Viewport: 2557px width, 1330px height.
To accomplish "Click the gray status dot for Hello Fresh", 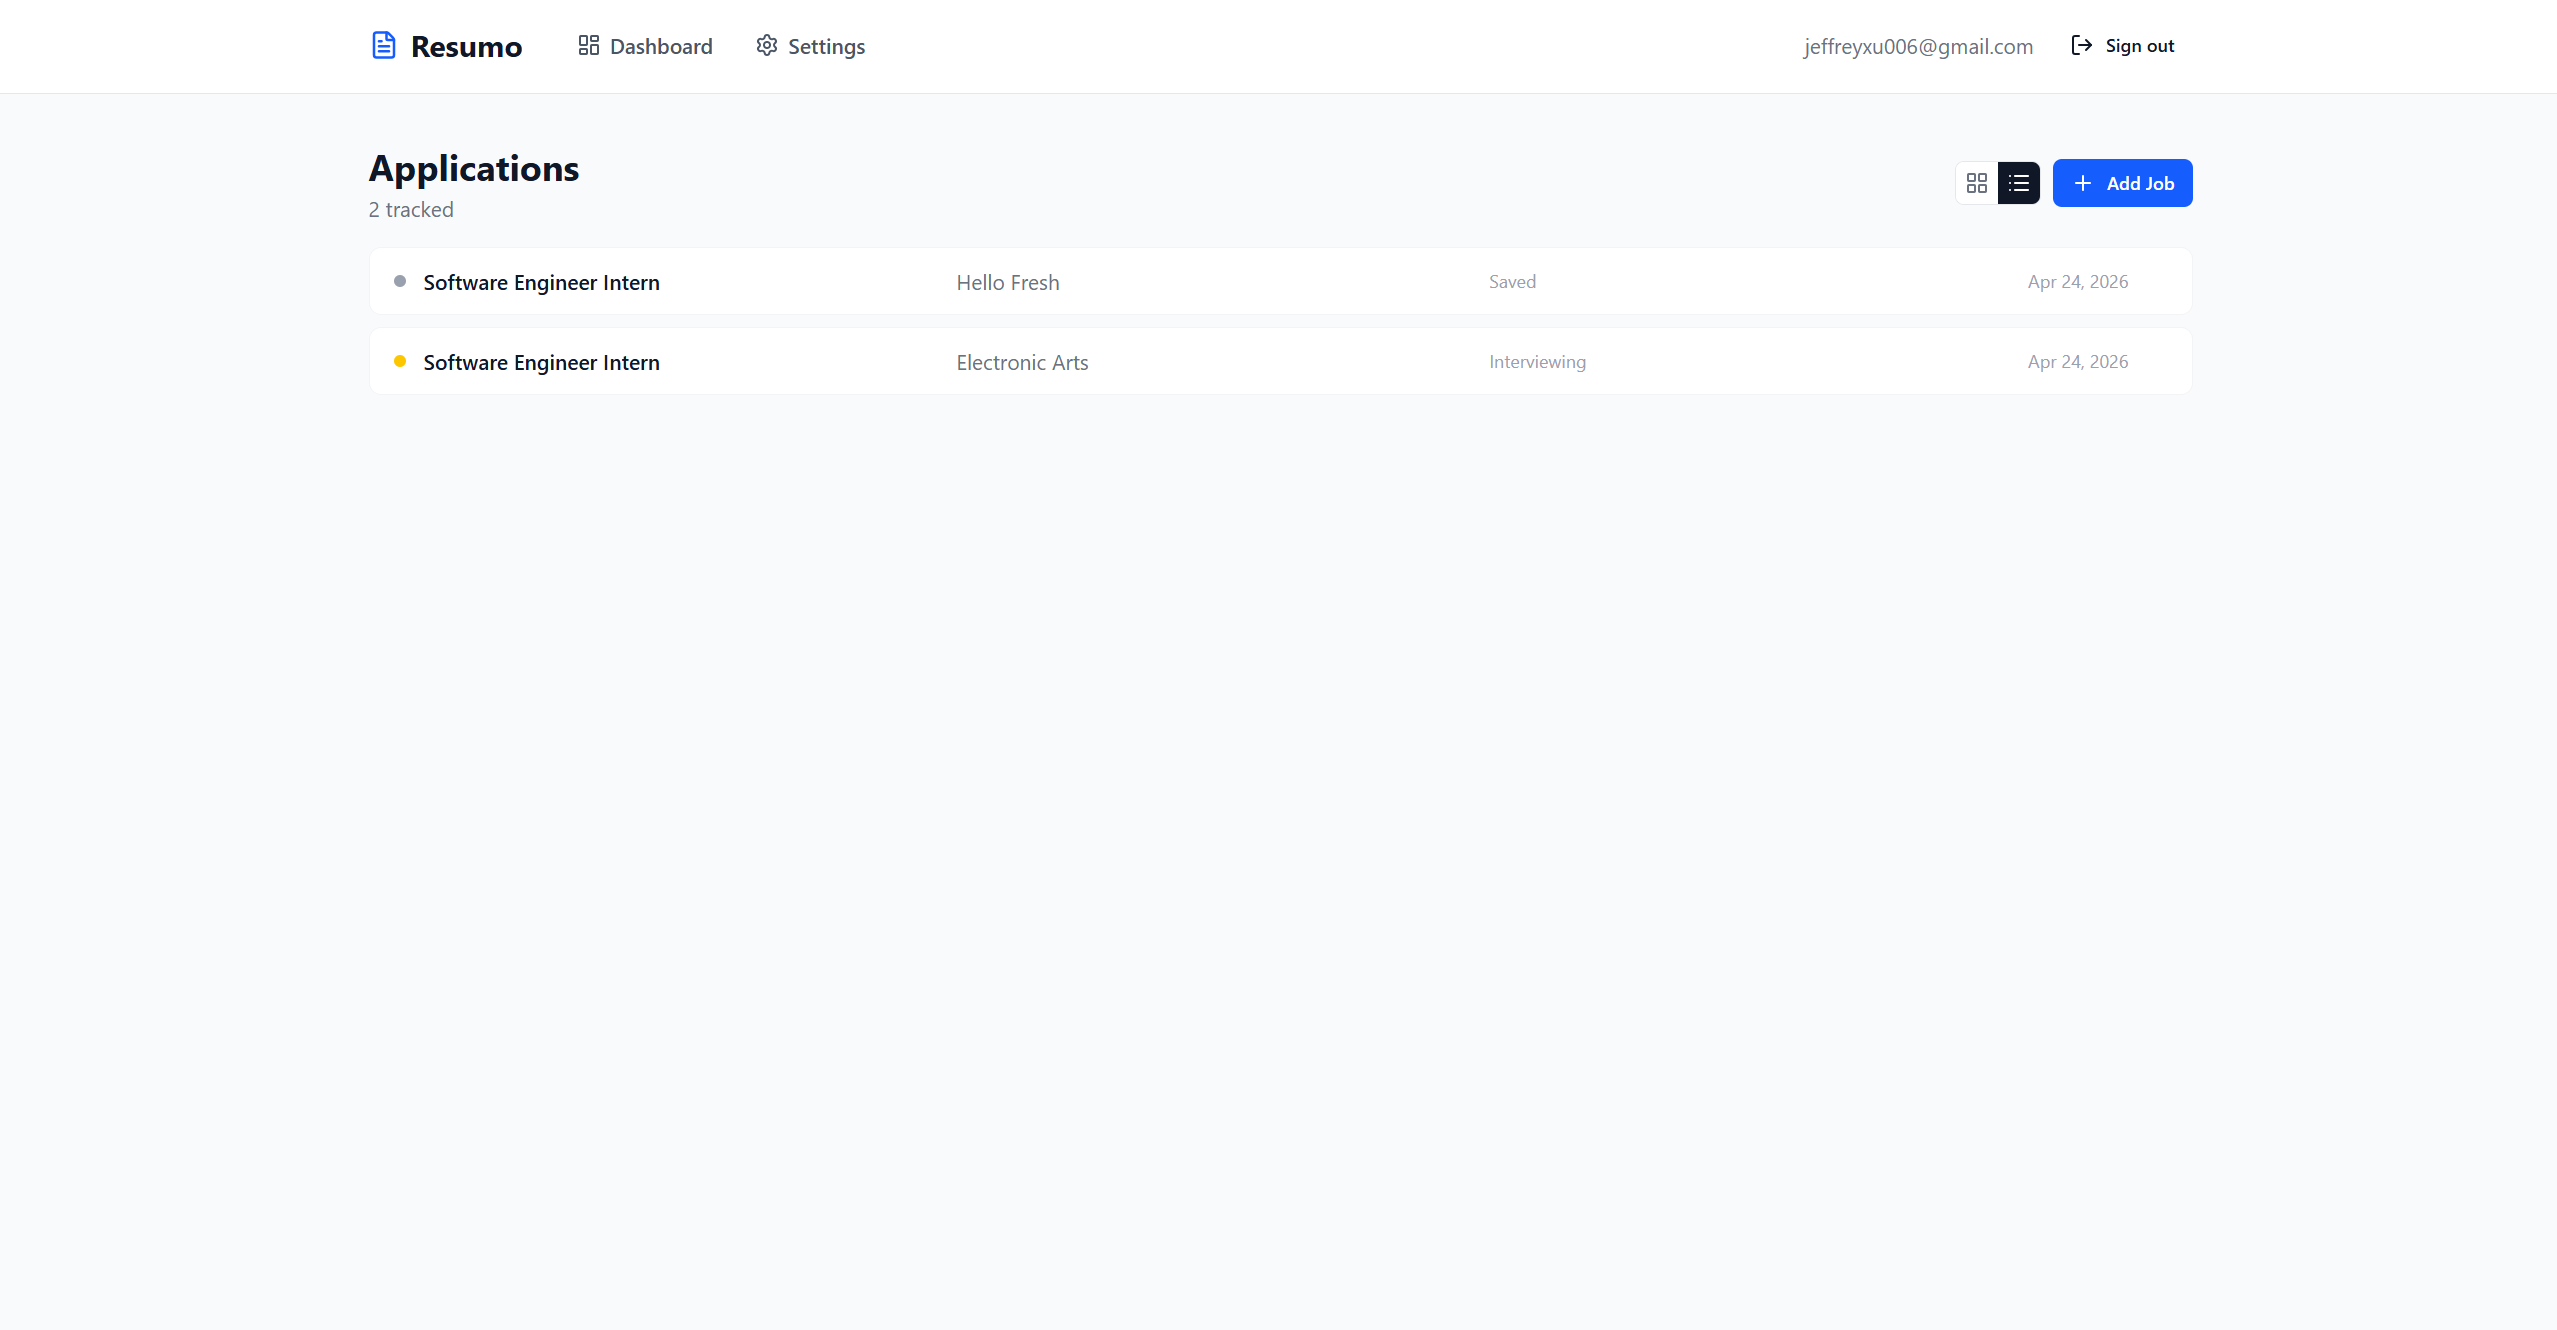I will click(400, 282).
